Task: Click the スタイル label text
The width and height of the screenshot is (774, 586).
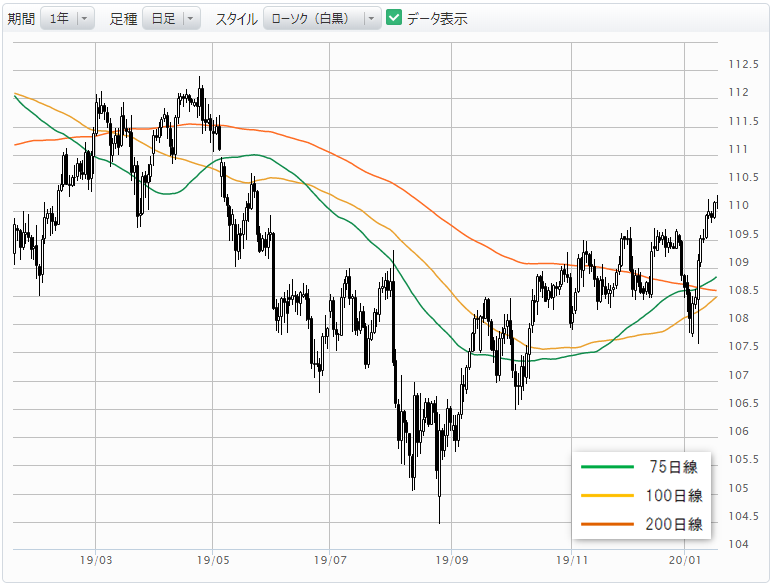Action: click(x=236, y=19)
